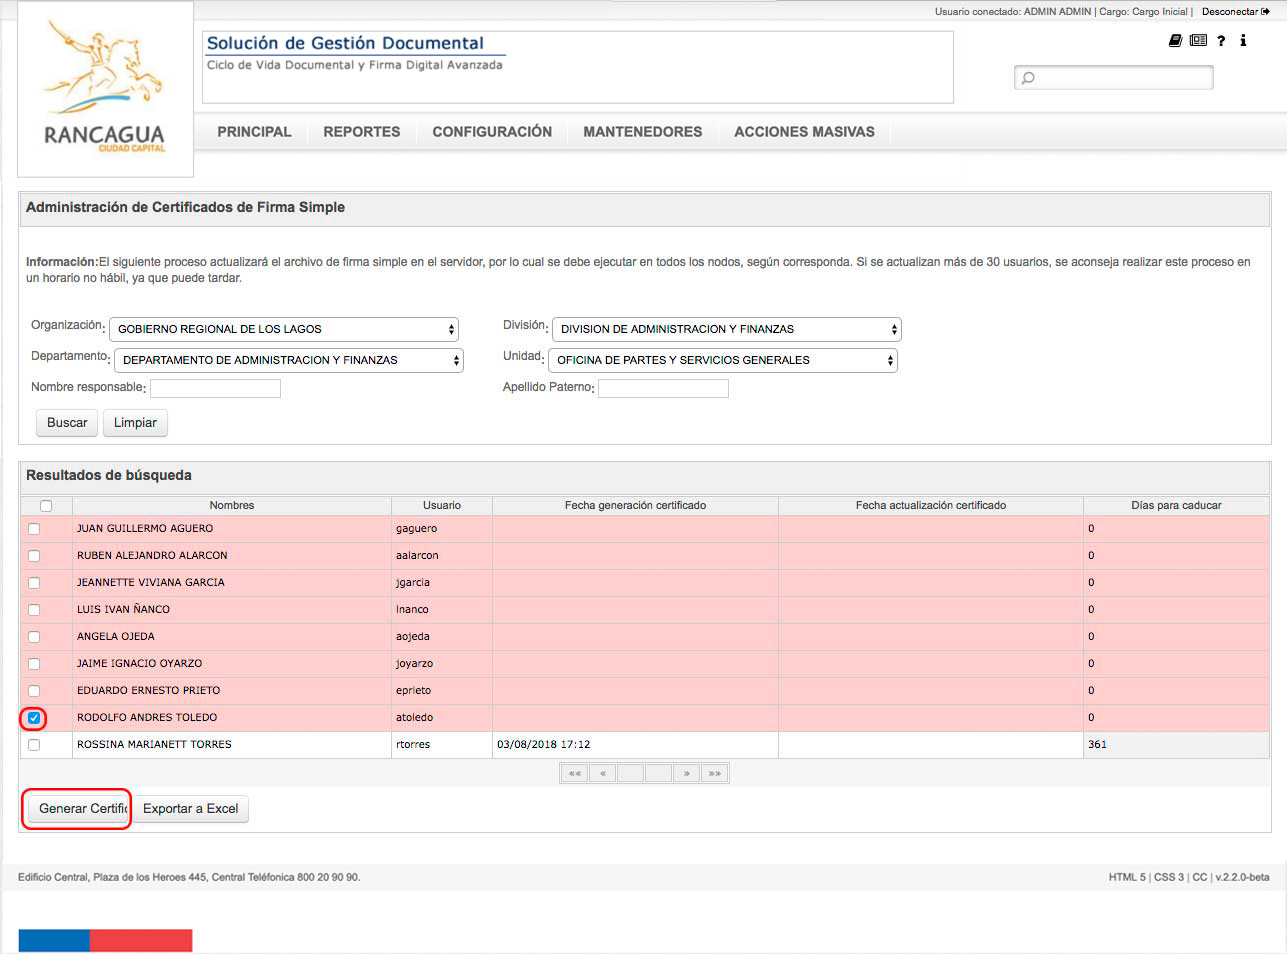This screenshot has width=1287, height=954.
Task: Click the Usuario column header
Action: coord(442,506)
